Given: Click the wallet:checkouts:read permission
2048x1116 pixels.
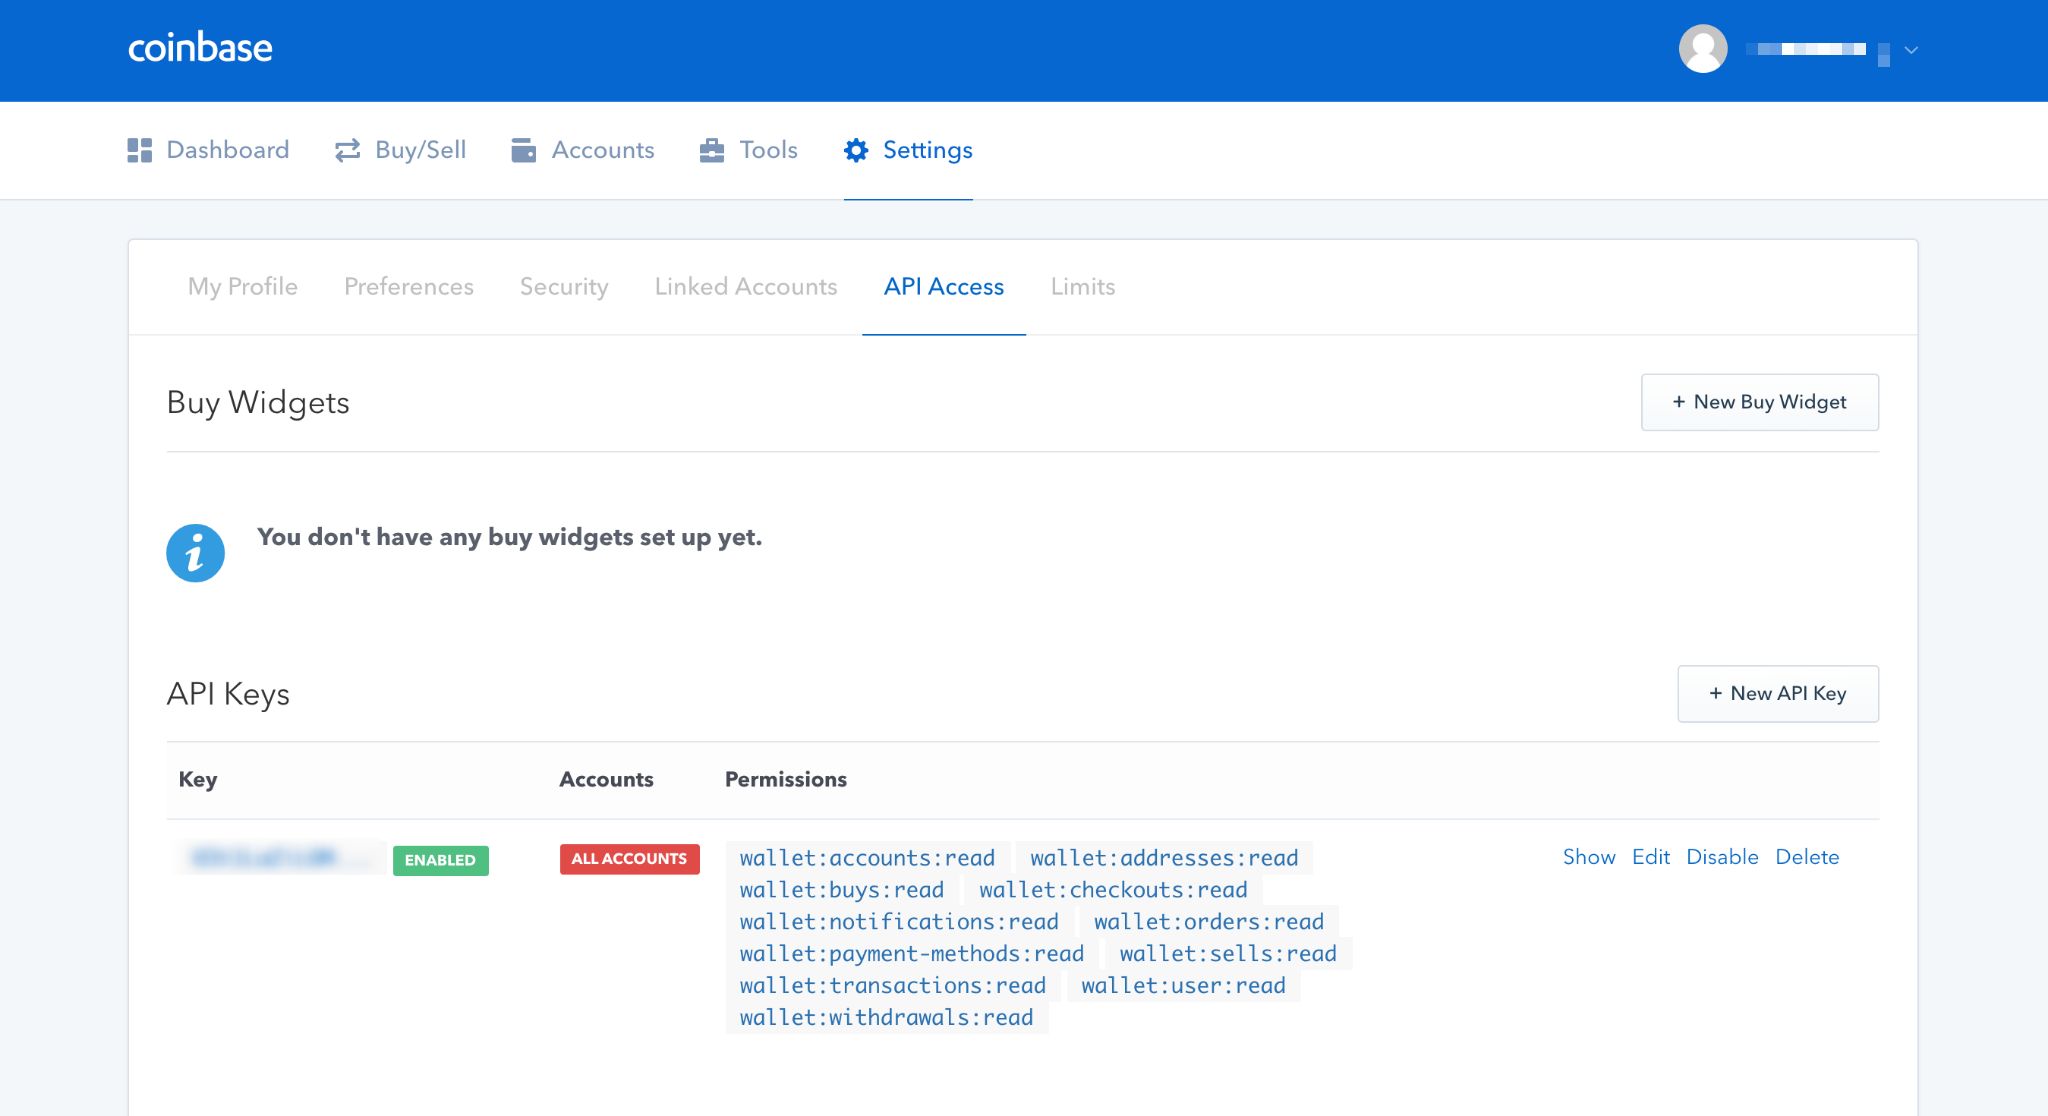Looking at the screenshot, I should [x=1113, y=890].
